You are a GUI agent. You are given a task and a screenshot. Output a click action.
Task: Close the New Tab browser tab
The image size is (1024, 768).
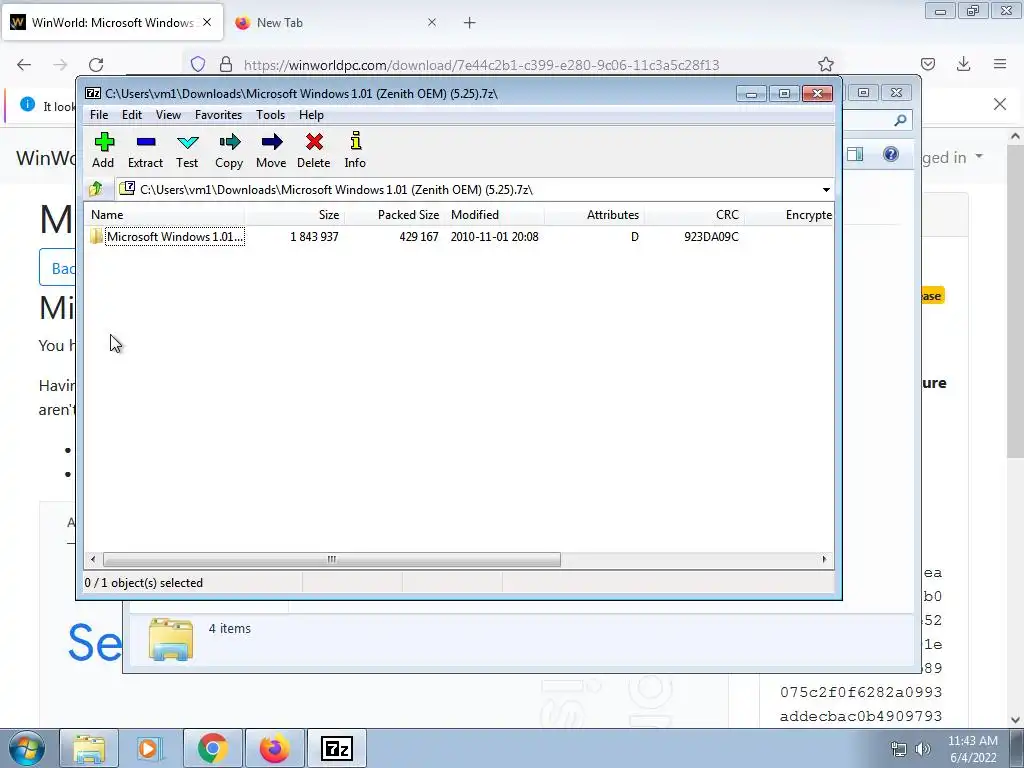[x=432, y=22]
